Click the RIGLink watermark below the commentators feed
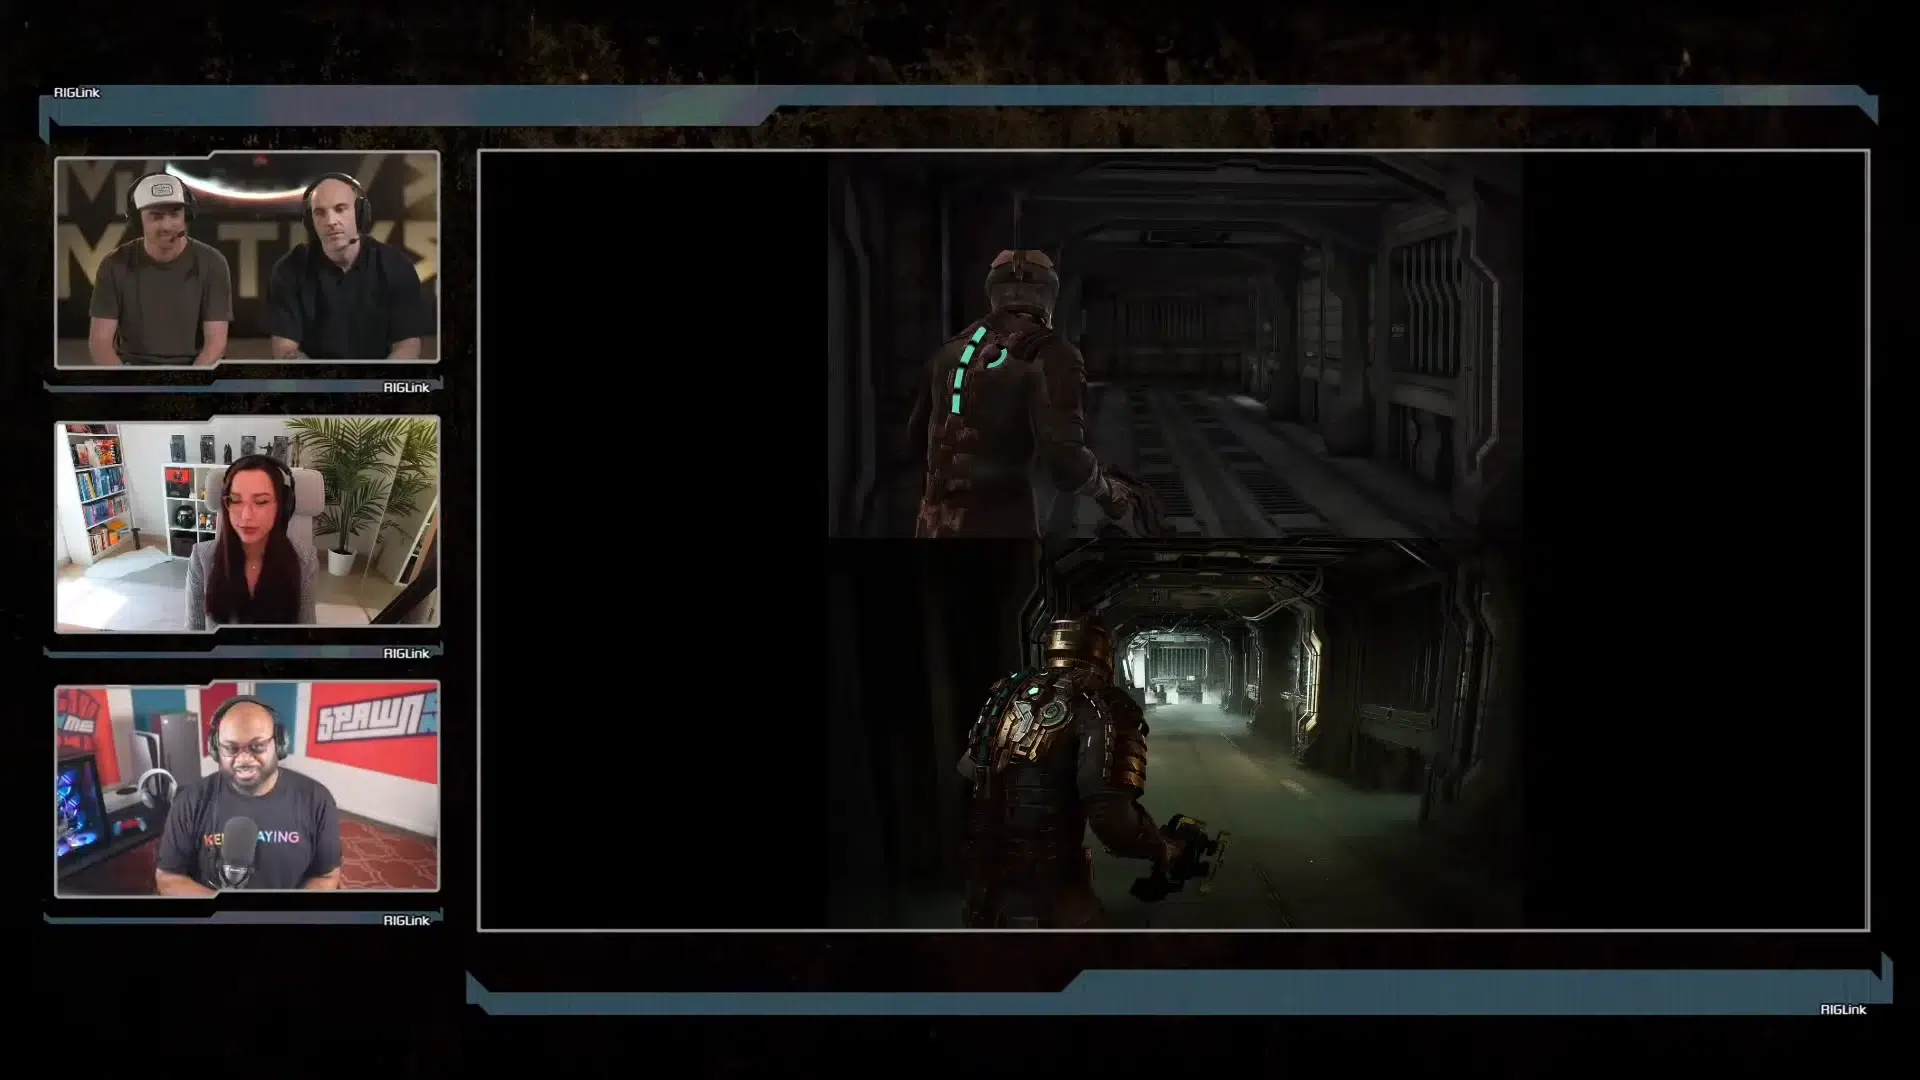This screenshot has width=1920, height=1080. point(406,387)
